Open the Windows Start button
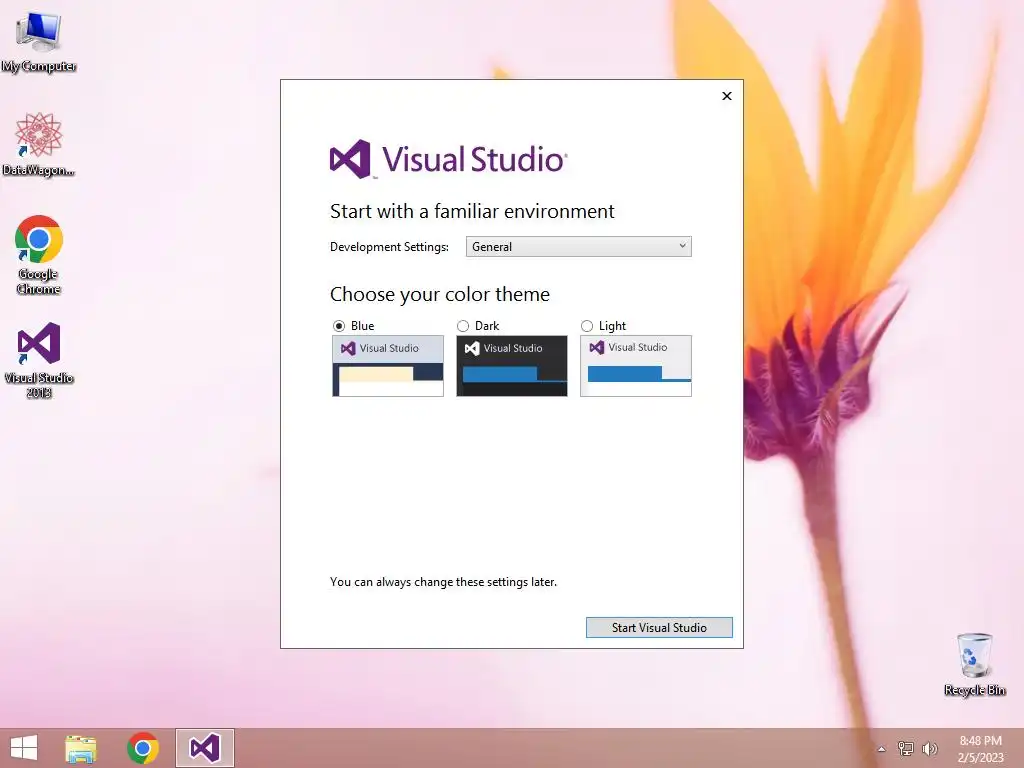This screenshot has height=768, width=1024. point(24,748)
